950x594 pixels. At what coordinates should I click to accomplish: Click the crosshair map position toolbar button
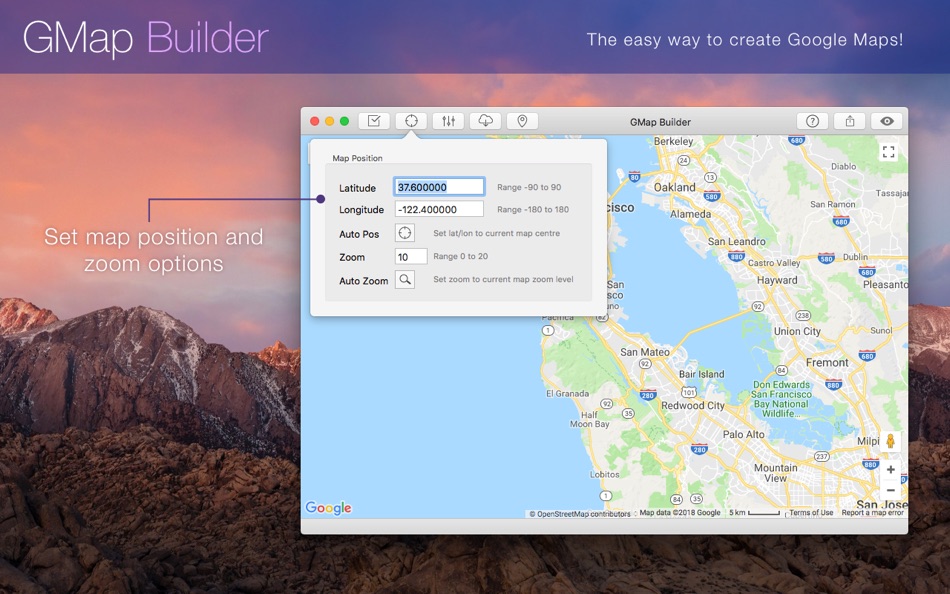(x=411, y=121)
